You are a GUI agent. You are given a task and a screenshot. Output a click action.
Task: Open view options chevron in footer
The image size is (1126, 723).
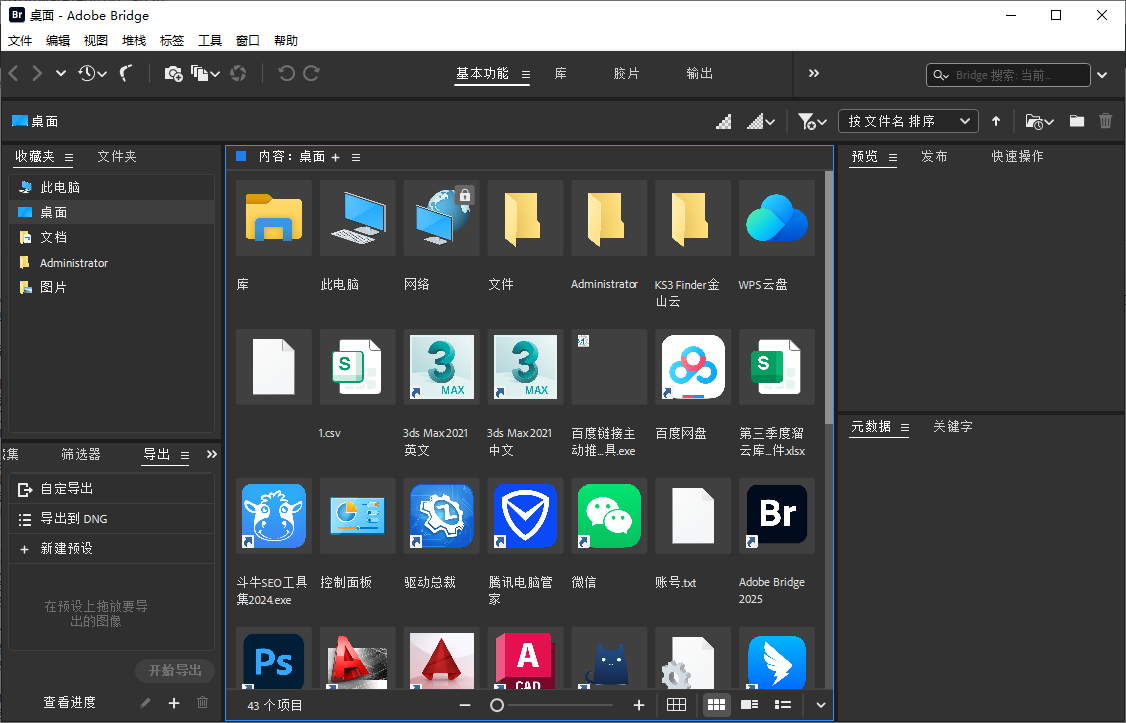tap(821, 705)
